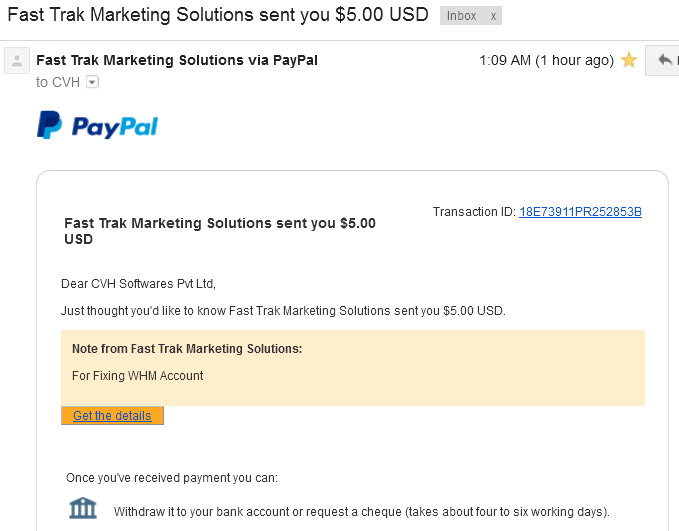
Task: Click the reply arrow button
Action: click(x=664, y=60)
